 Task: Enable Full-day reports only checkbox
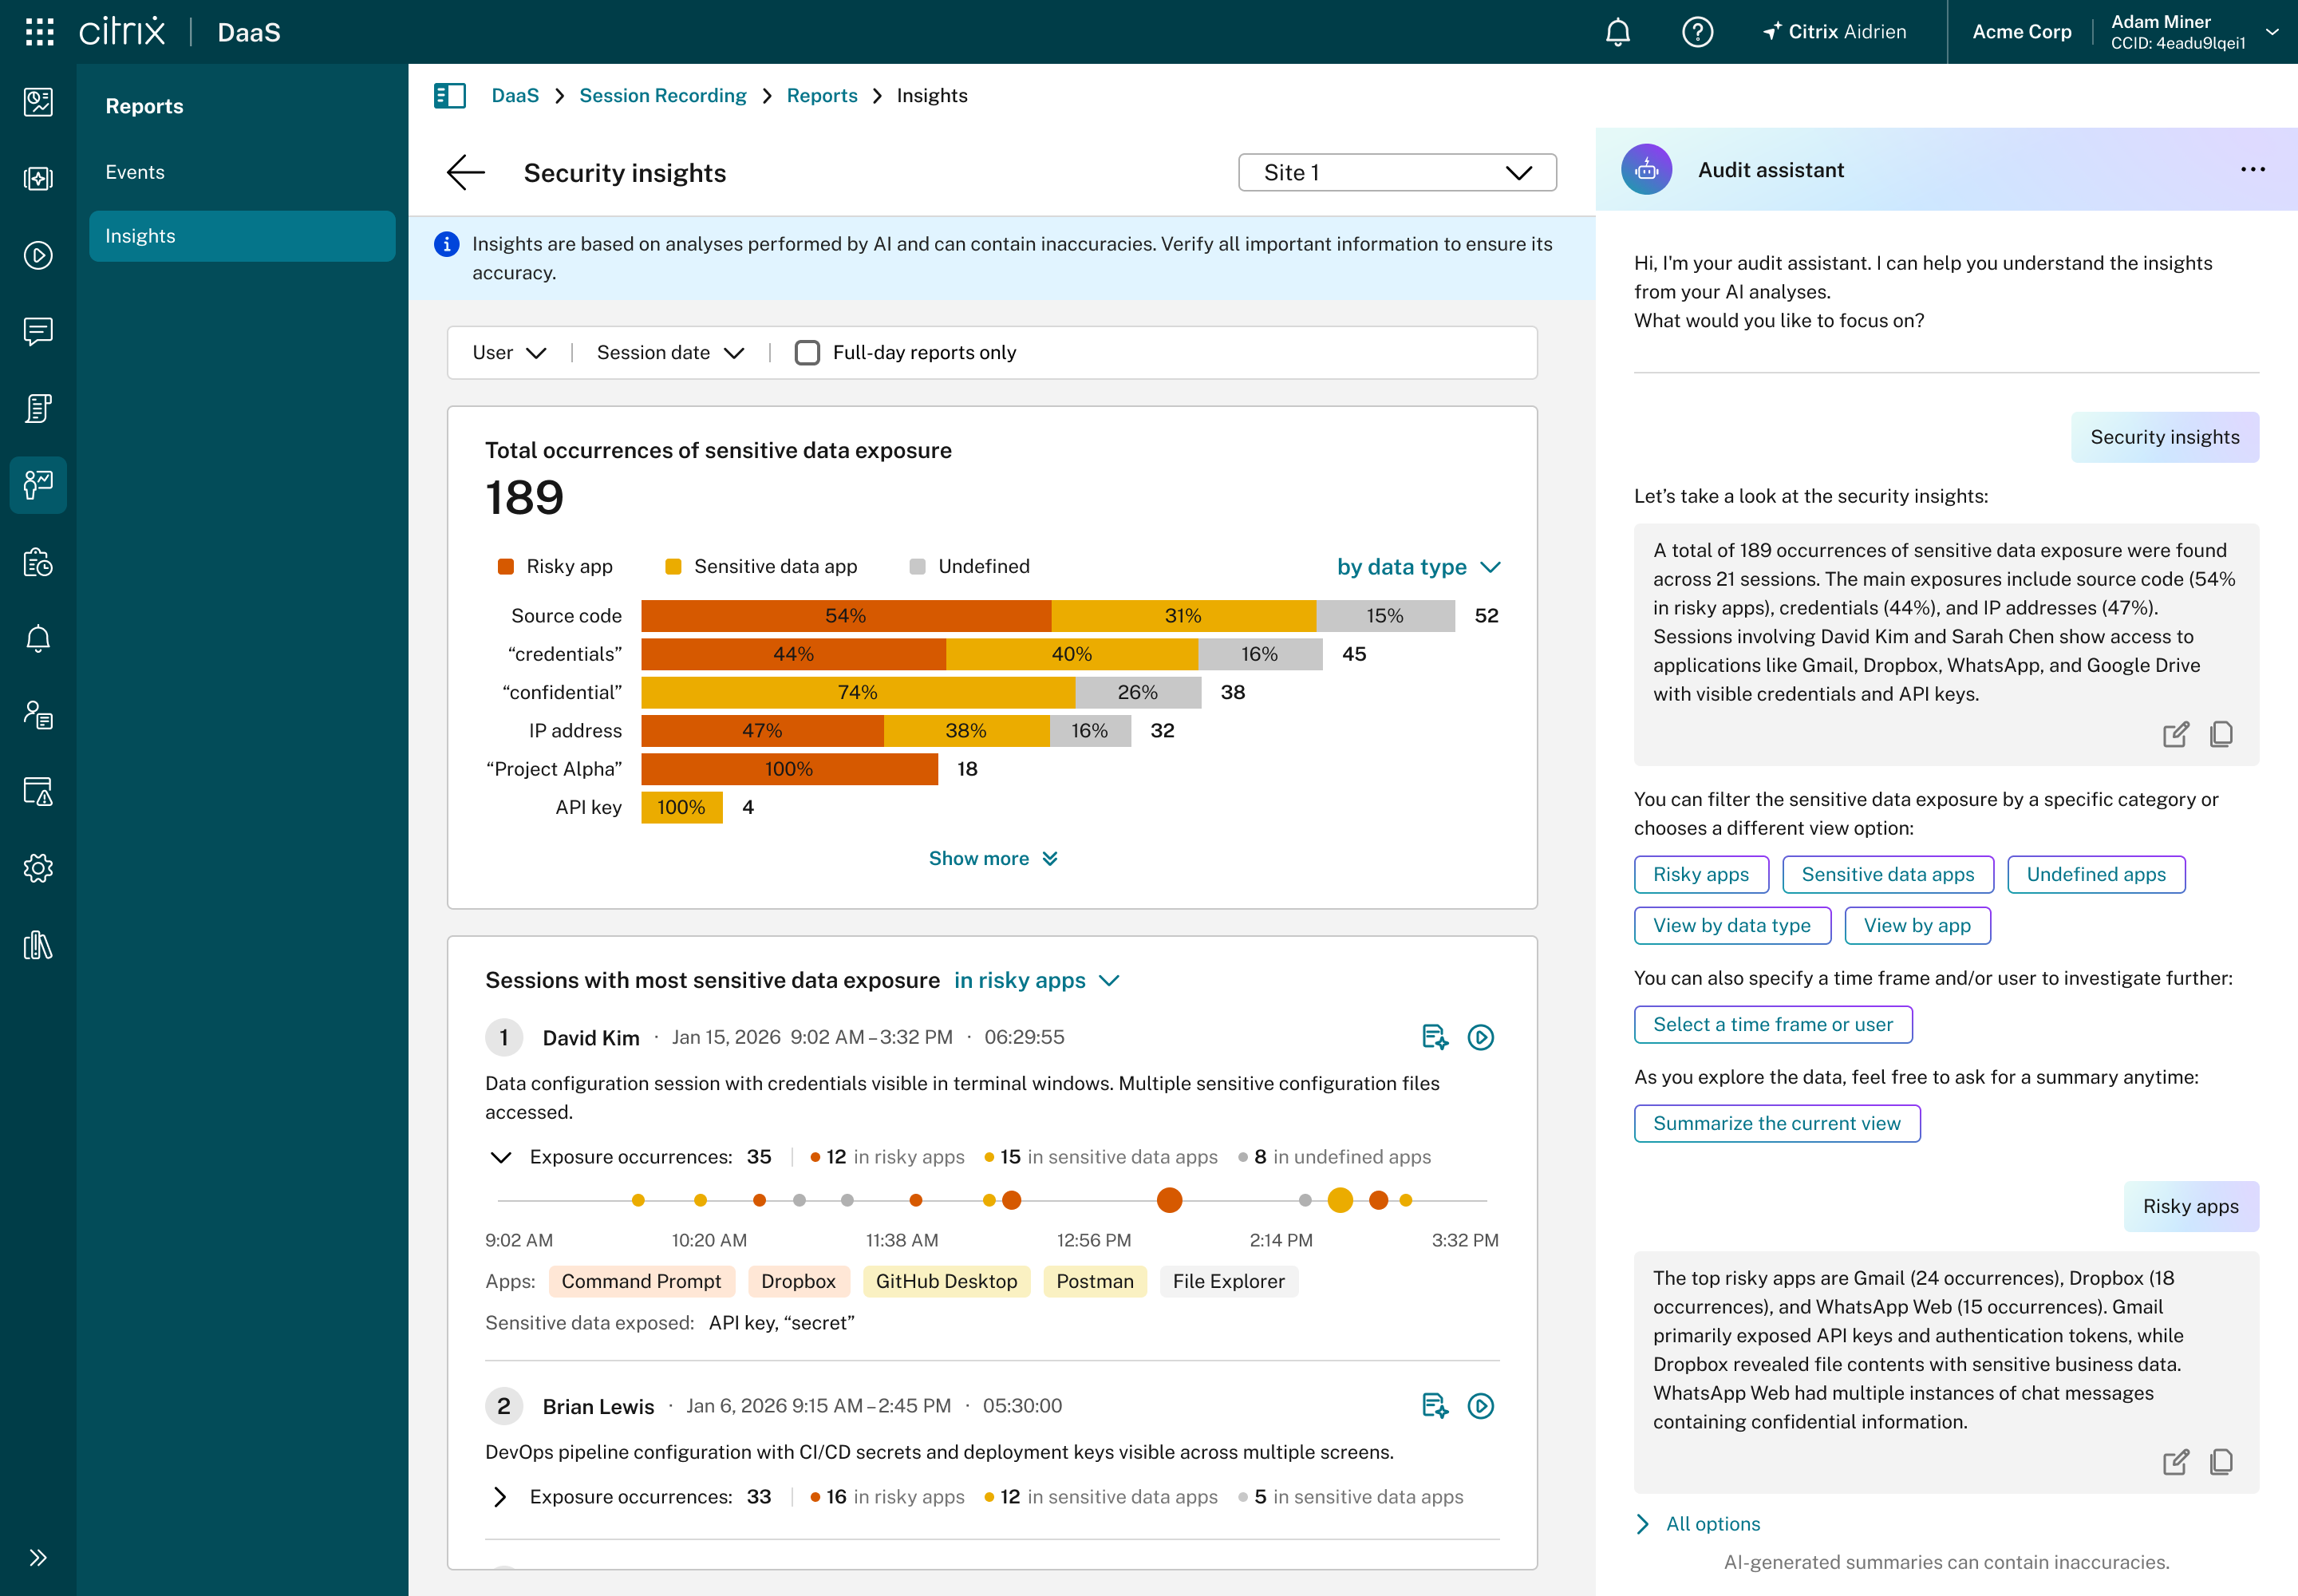pyautogui.click(x=807, y=352)
